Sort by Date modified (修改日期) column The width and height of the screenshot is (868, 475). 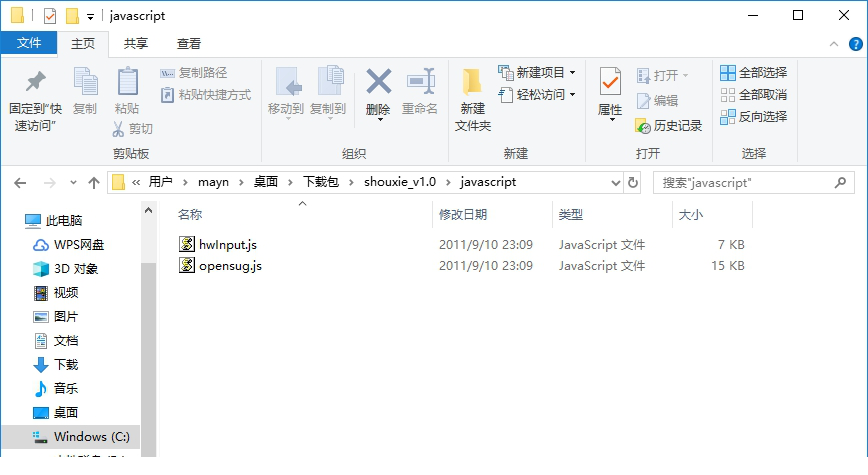click(x=463, y=215)
